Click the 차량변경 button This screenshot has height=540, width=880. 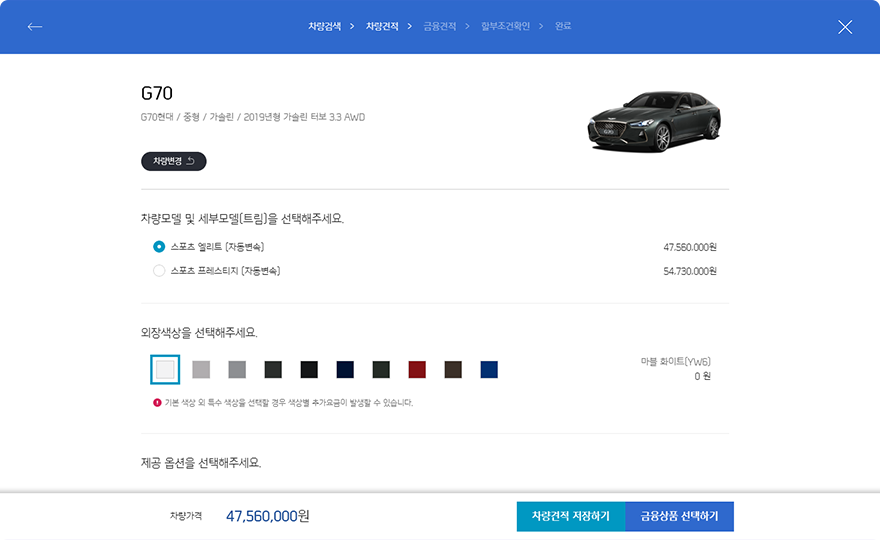pos(173,161)
